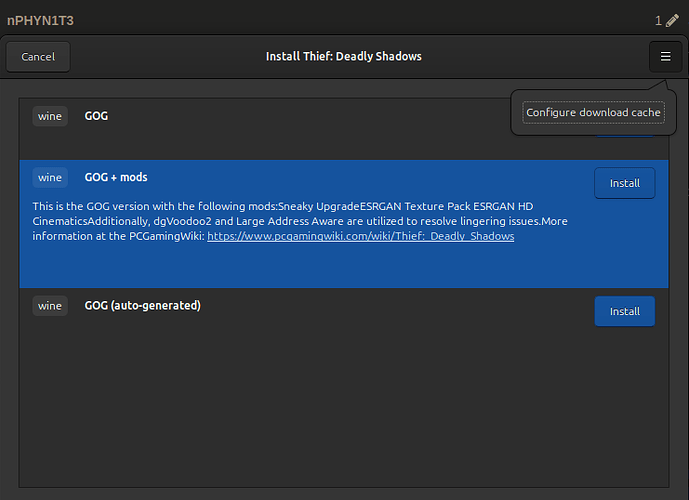Open the hamburger menu button
689x500 pixels.
point(665,57)
